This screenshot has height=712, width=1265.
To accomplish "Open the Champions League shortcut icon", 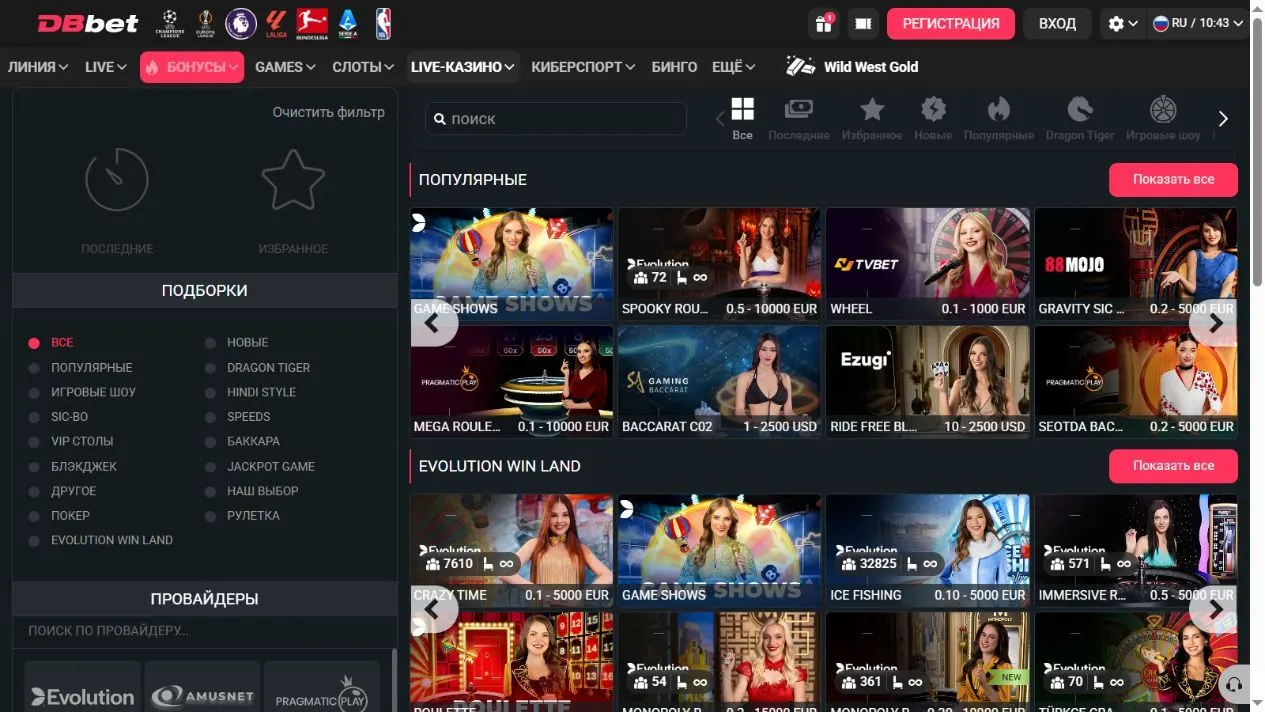I will click(171, 24).
